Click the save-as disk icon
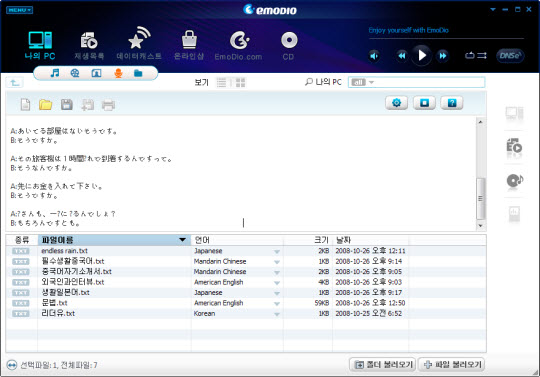The image size is (540, 377). (87, 105)
